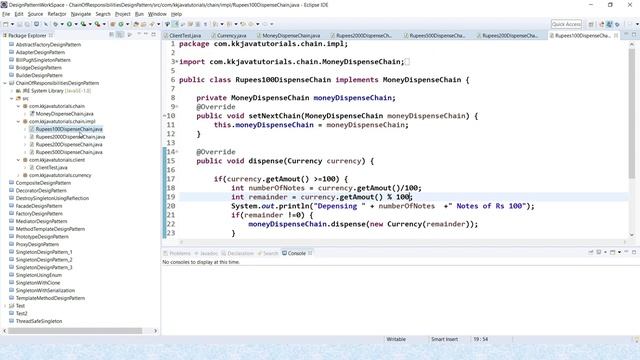
Task: Collapse the dispense method at line 14
Action: (x=176, y=152)
